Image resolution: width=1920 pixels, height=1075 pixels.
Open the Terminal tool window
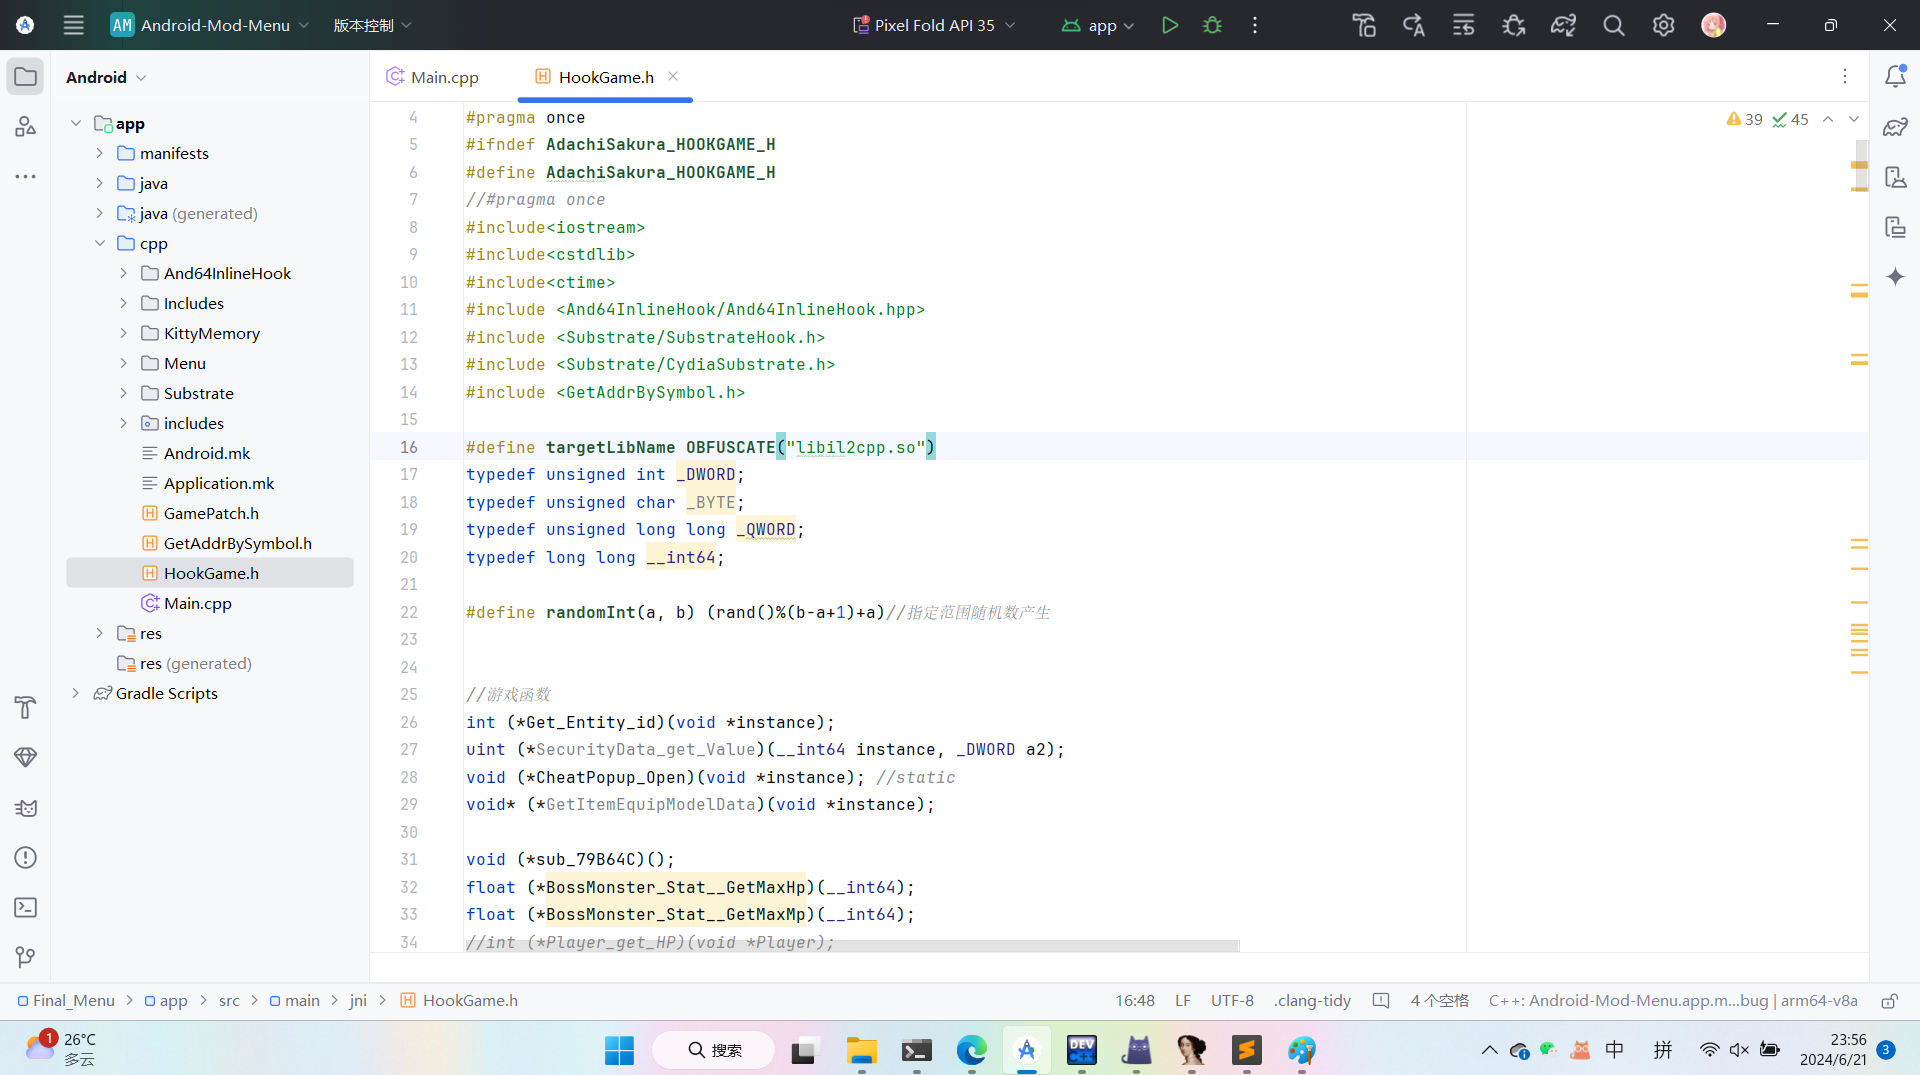pyautogui.click(x=26, y=908)
